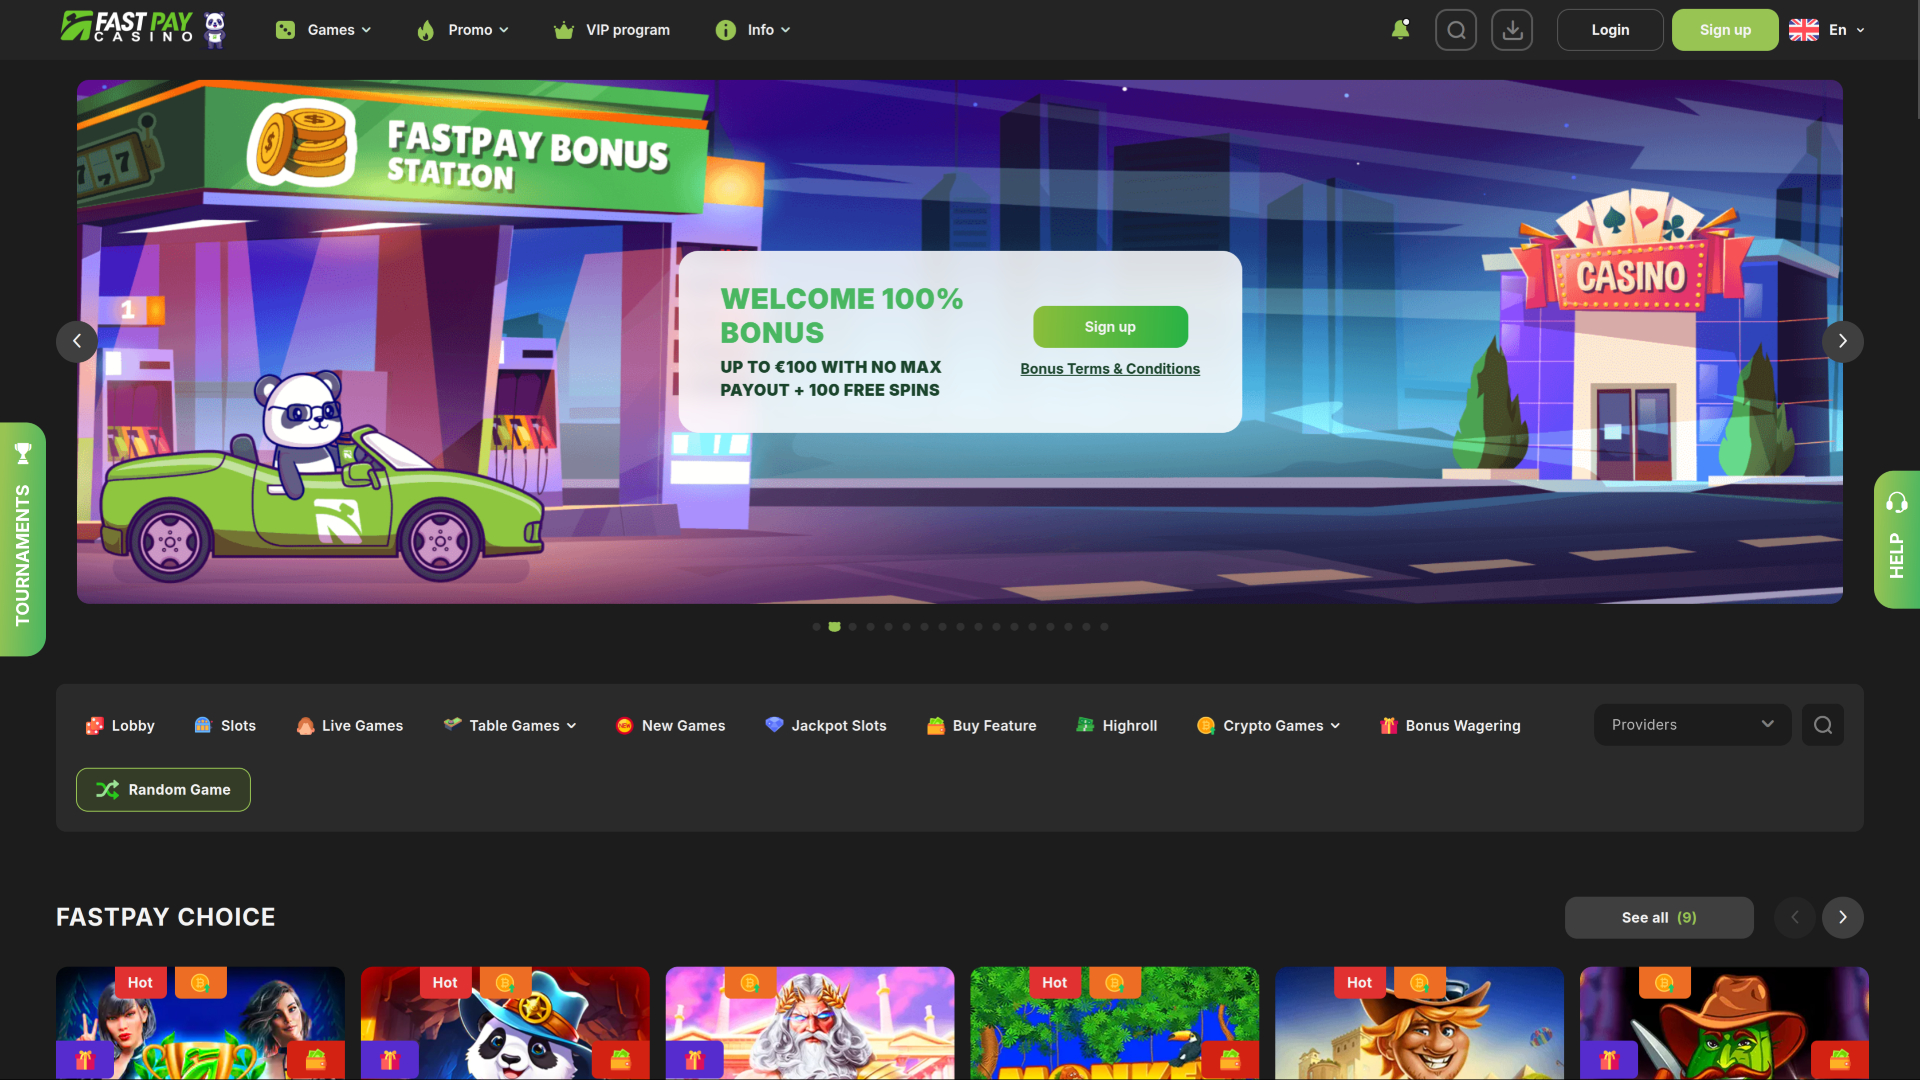Select the Highroll games filter

pos(1117,725)
